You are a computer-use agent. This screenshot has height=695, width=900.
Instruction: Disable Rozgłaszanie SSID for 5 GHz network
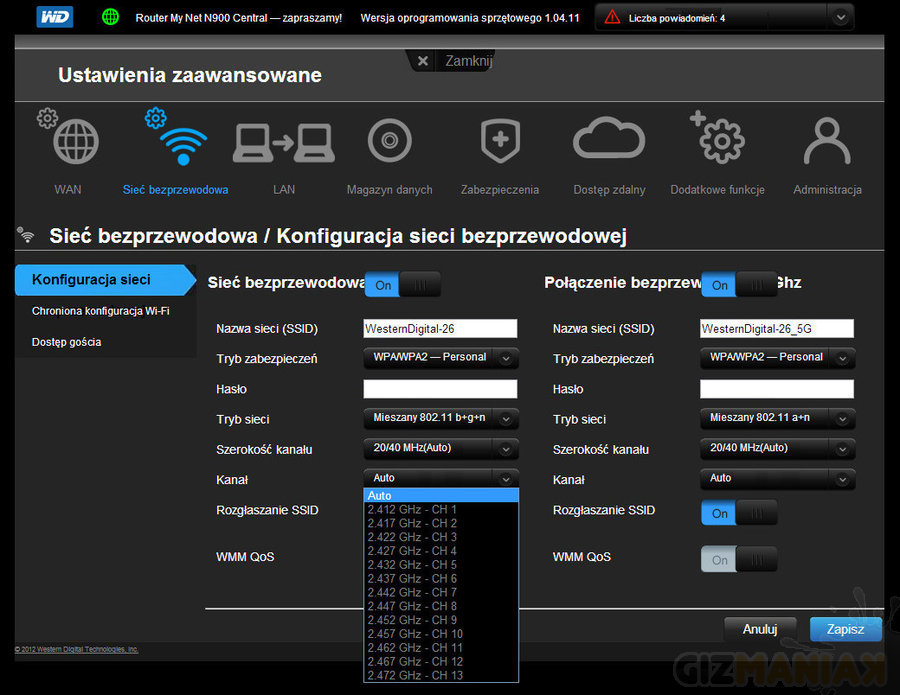(739, 513)
